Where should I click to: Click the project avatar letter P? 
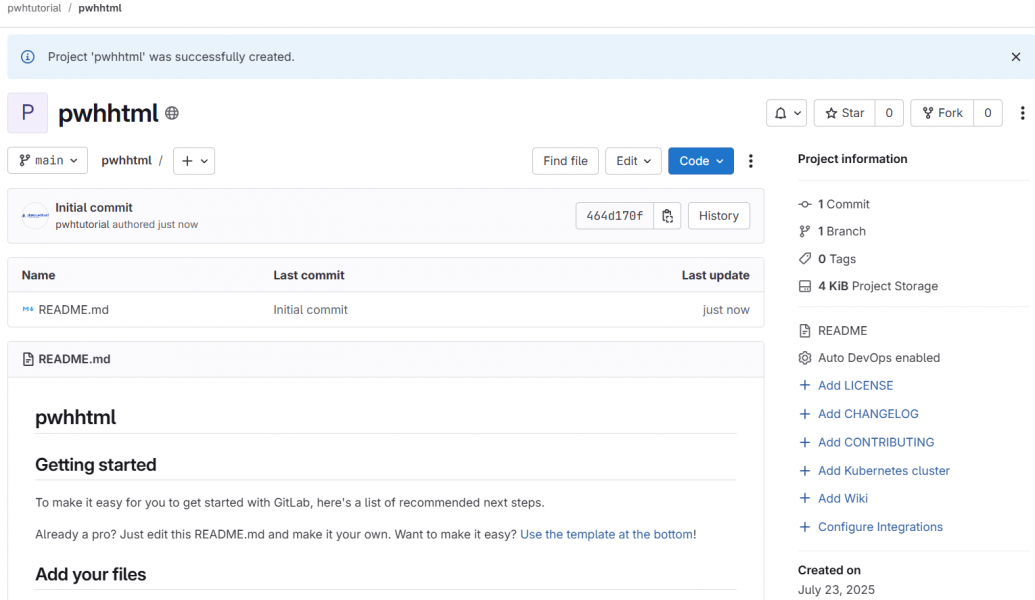click(x=28, y=113)
